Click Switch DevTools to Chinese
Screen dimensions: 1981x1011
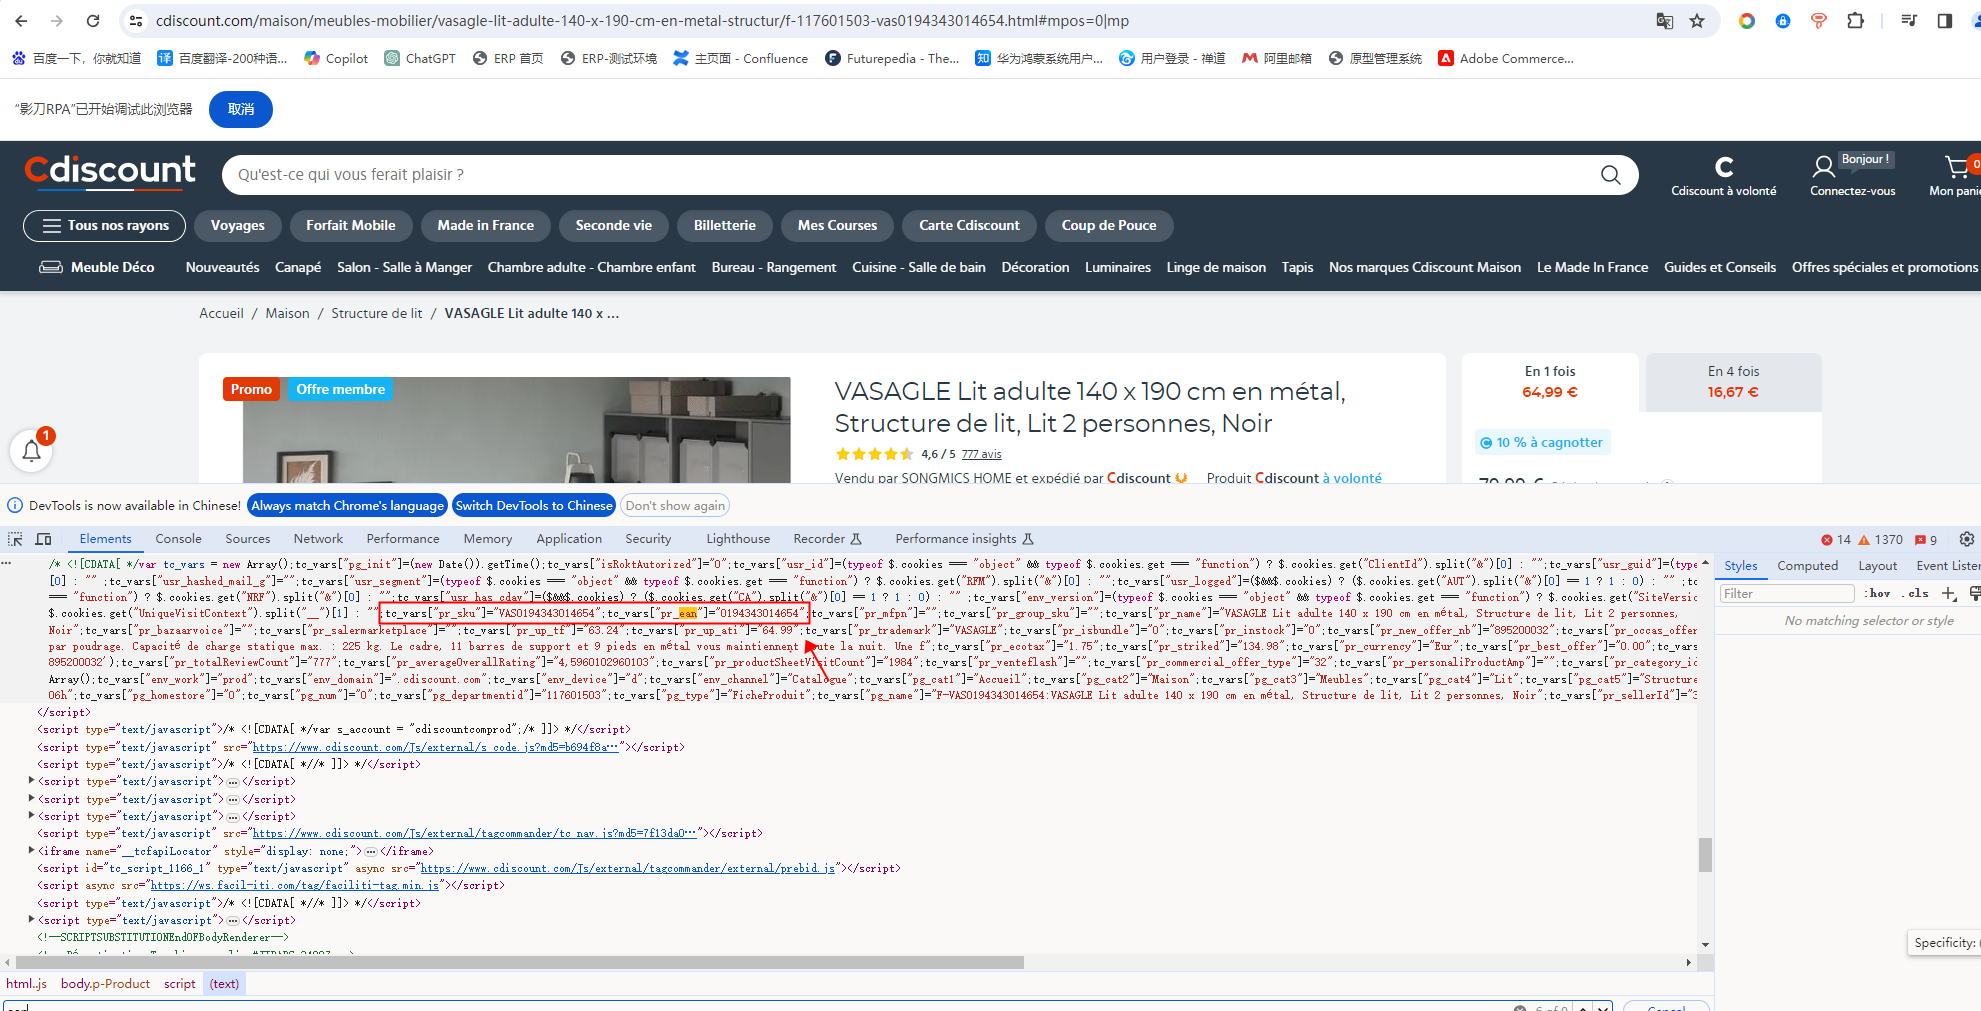pos(534,506)
